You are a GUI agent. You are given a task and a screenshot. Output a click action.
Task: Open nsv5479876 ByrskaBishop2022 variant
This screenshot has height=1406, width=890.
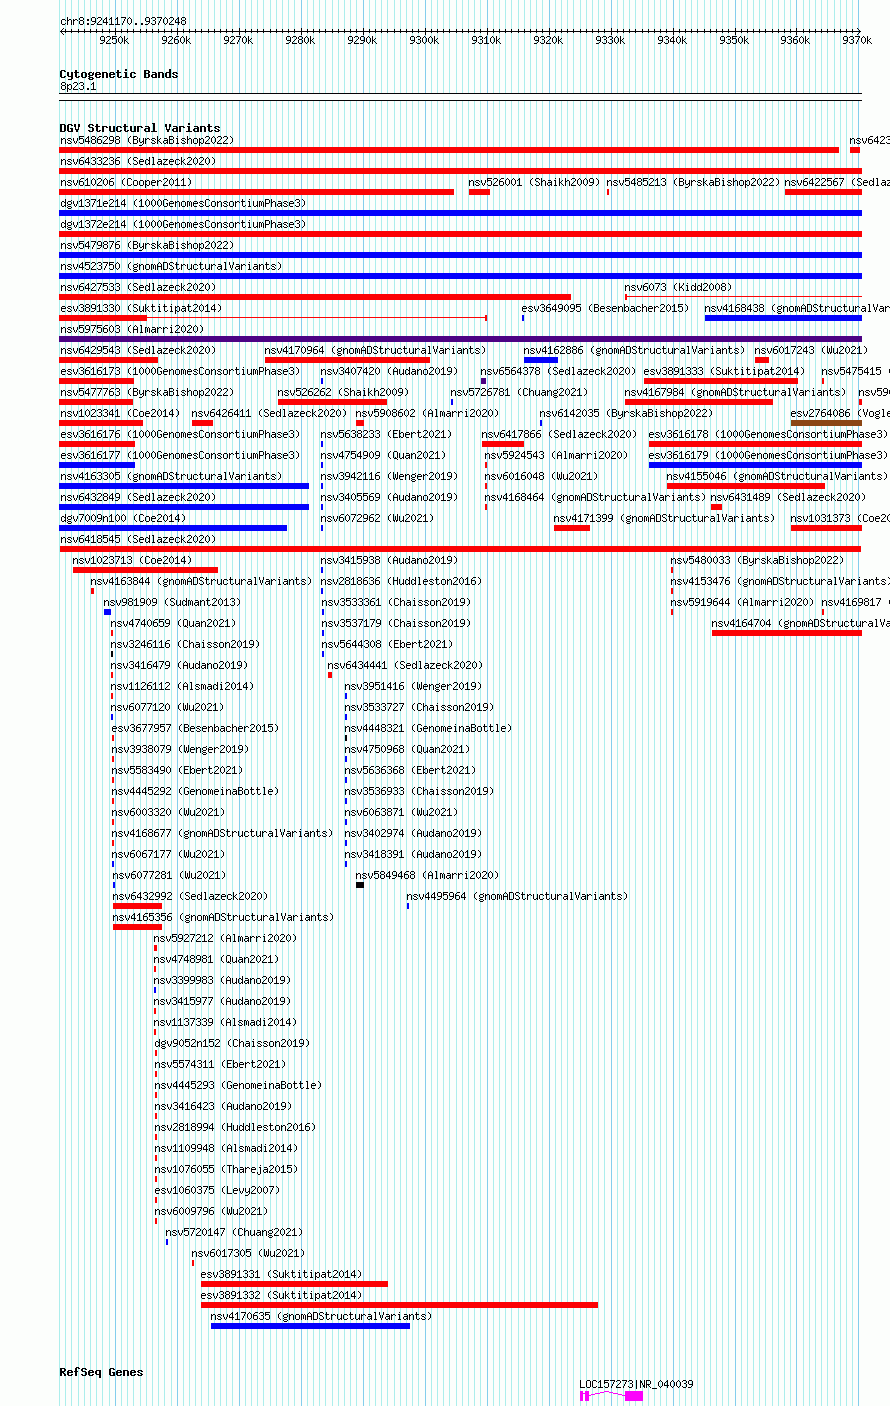point(146,245)
